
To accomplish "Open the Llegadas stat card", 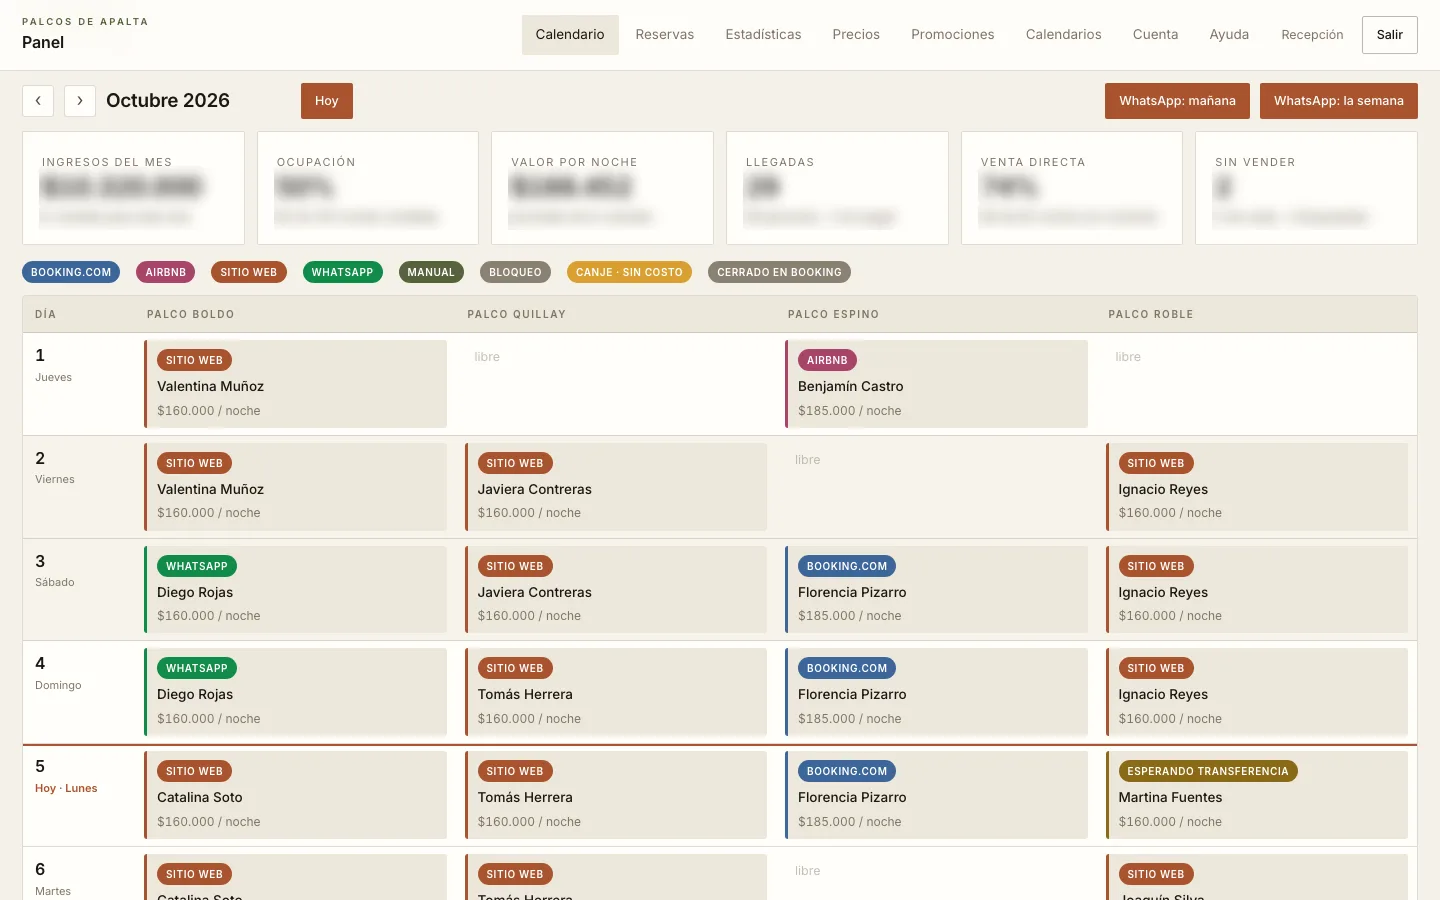I will [x=837, y=188].
